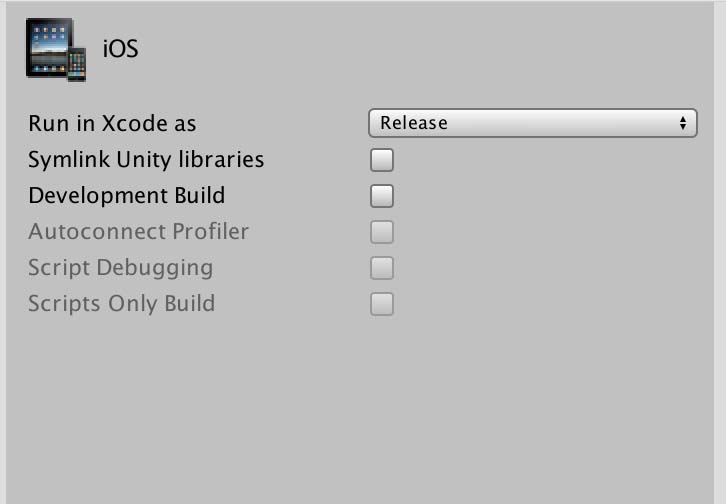Click the Release text in the combo box

coord(414,123)
